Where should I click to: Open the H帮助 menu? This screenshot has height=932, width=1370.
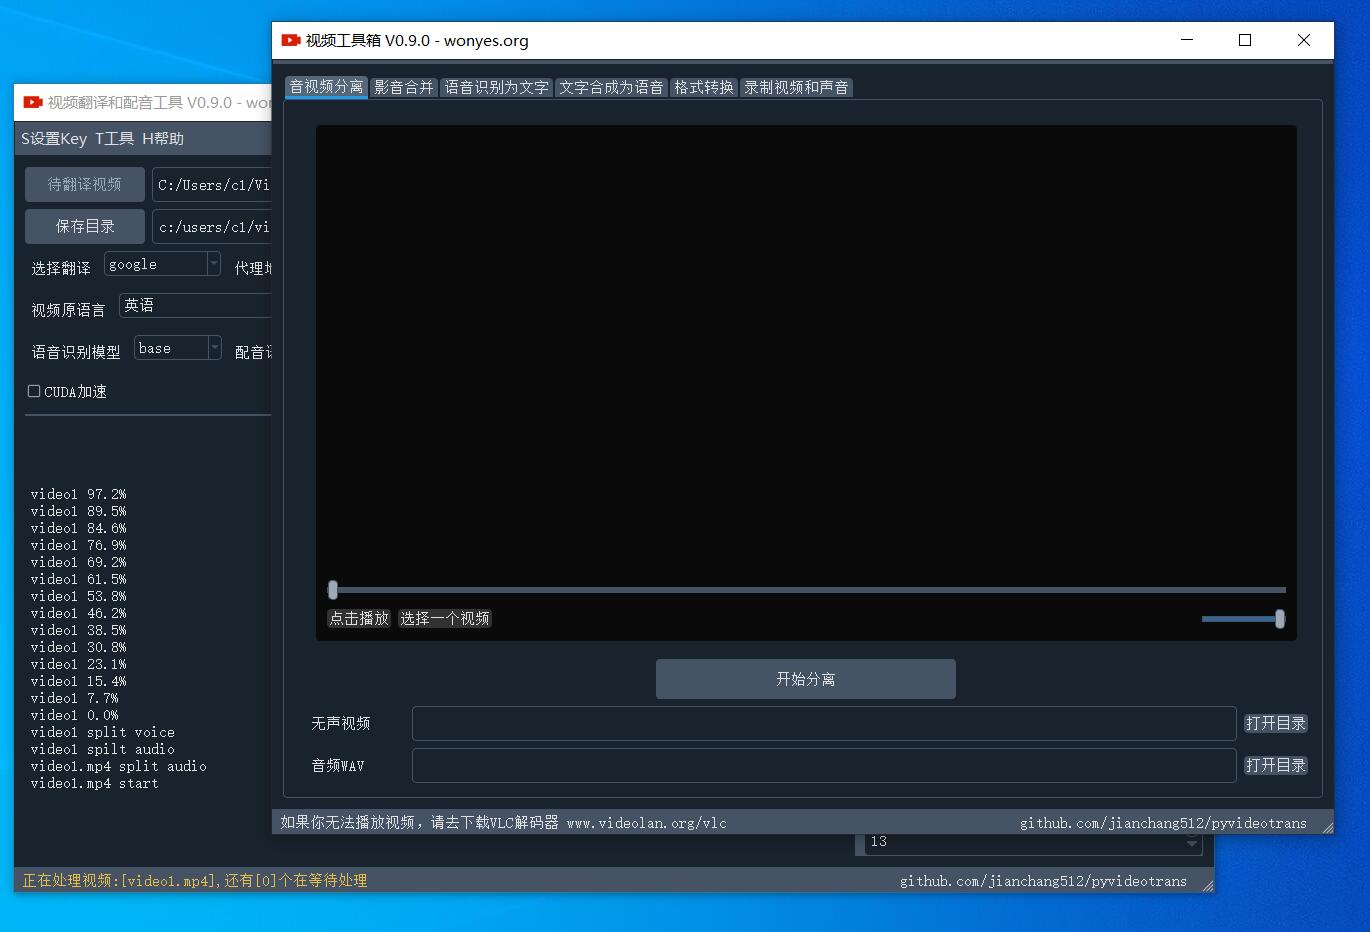163,139
